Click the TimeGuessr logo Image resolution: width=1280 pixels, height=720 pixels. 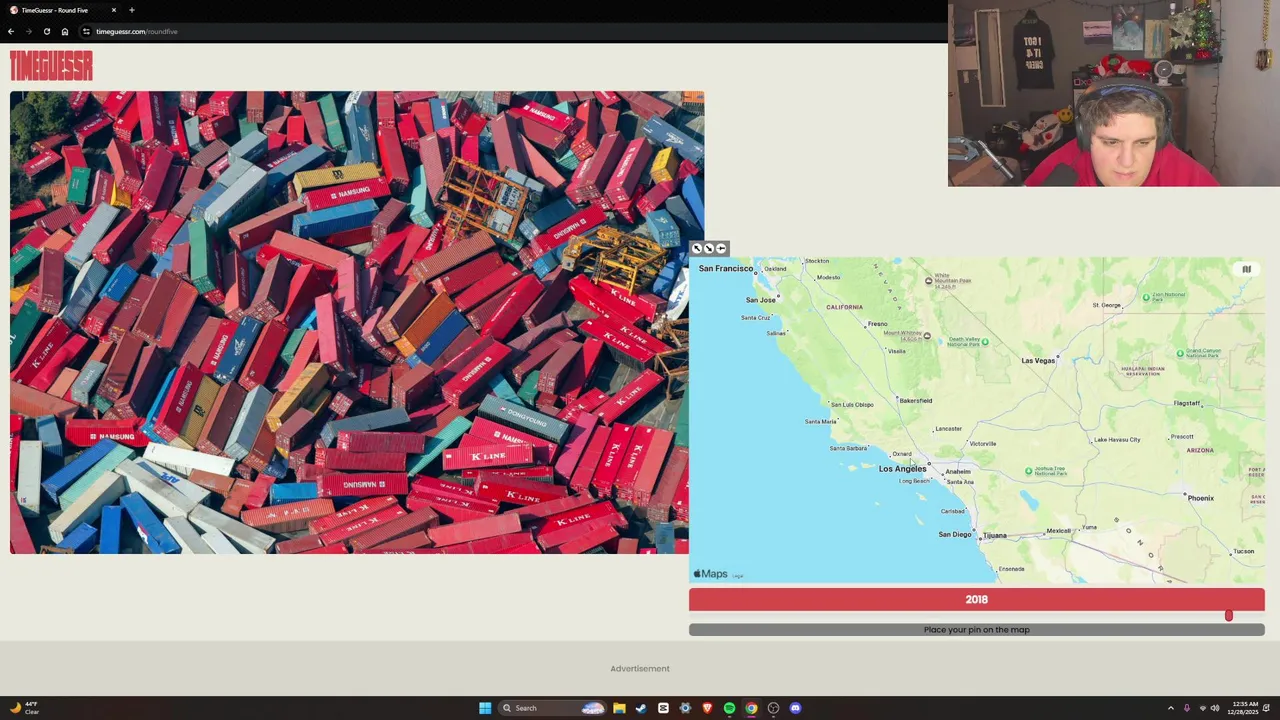tap(51, 66)
